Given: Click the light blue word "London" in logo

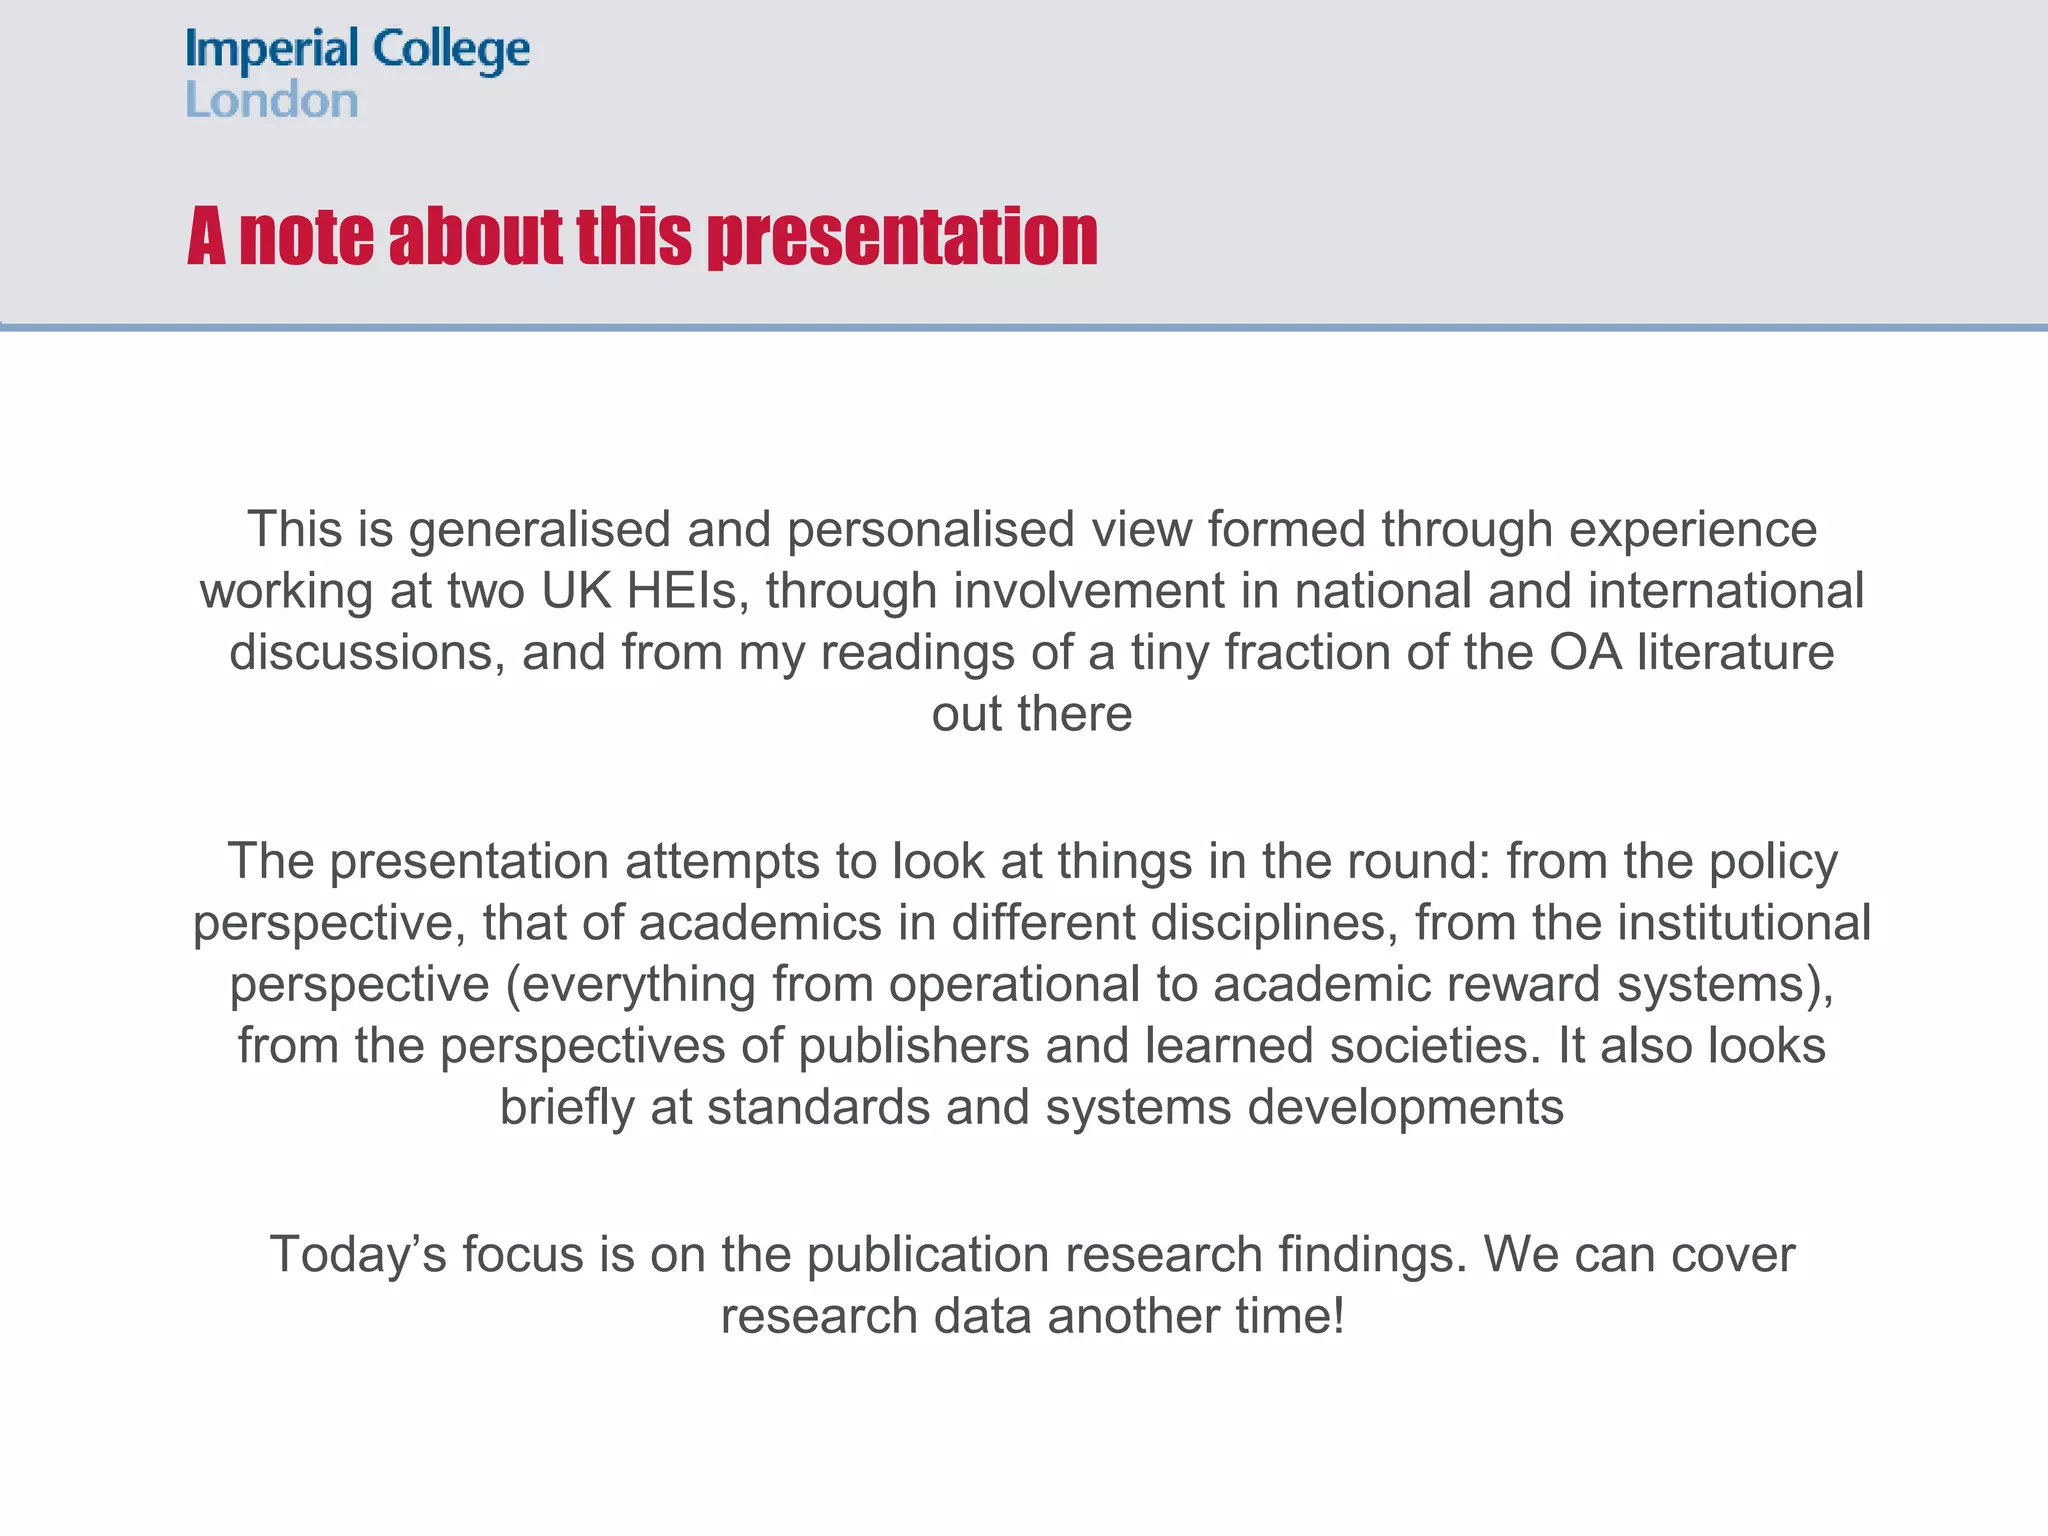Looking at the screenshot, I should click(272, 101).
